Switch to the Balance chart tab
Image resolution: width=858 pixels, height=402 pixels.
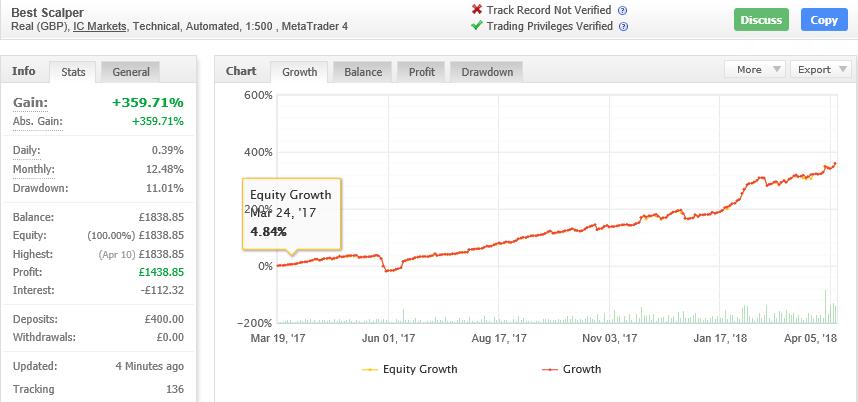[363, 72]
